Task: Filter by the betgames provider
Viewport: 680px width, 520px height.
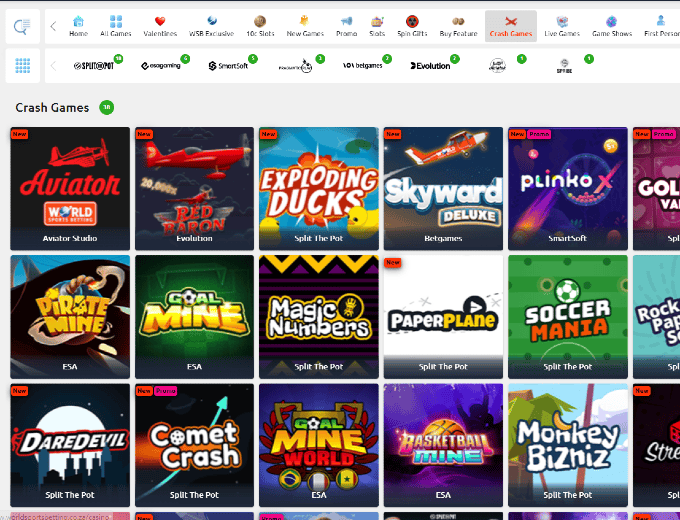Action: (x=363, y=65)
